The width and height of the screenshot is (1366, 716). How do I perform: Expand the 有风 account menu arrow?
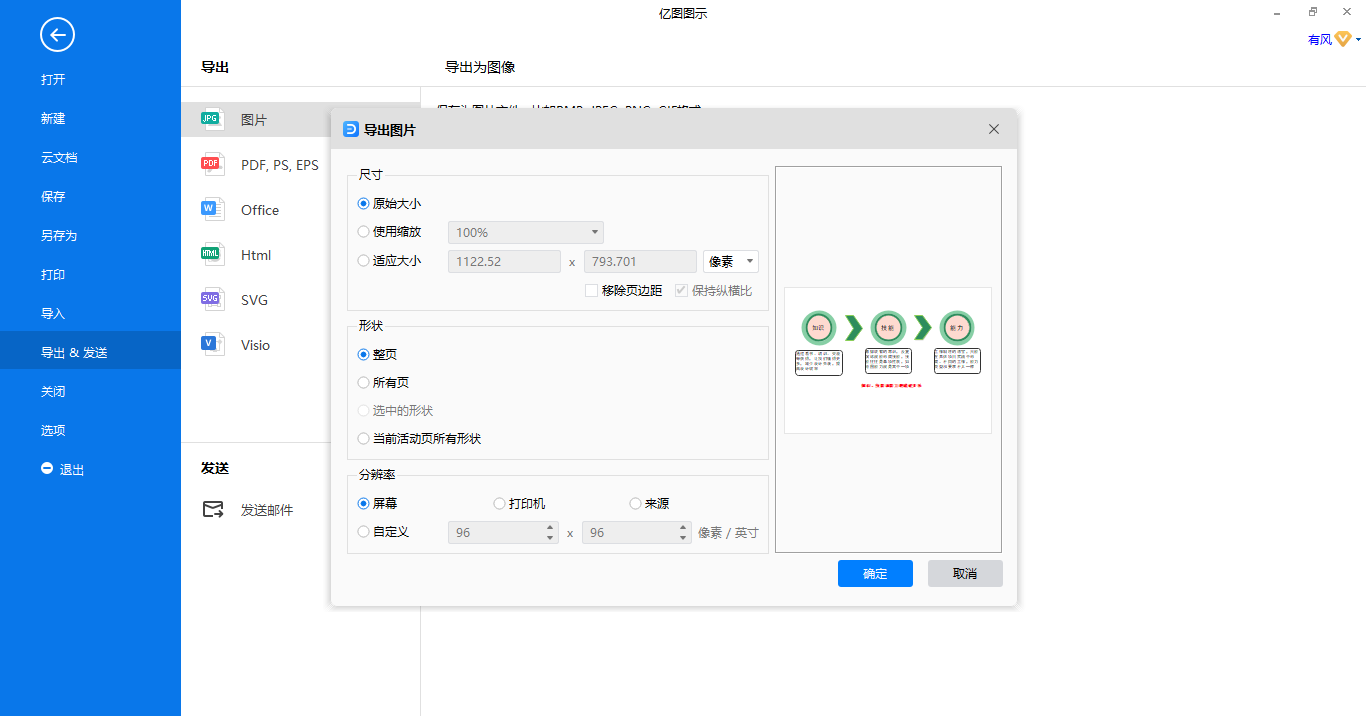(1358, 40)
